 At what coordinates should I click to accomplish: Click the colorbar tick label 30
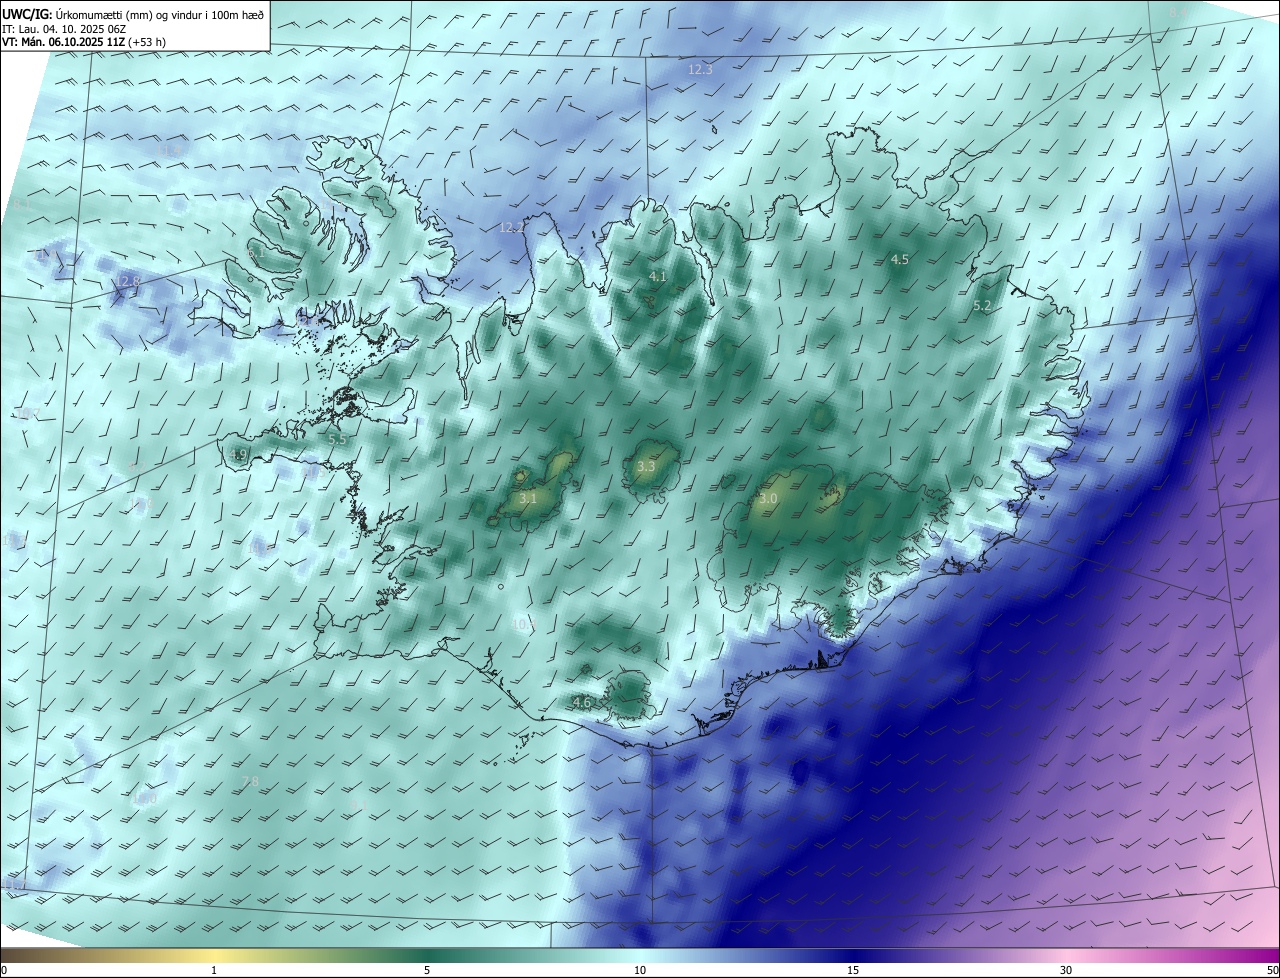pos(1066,970)
